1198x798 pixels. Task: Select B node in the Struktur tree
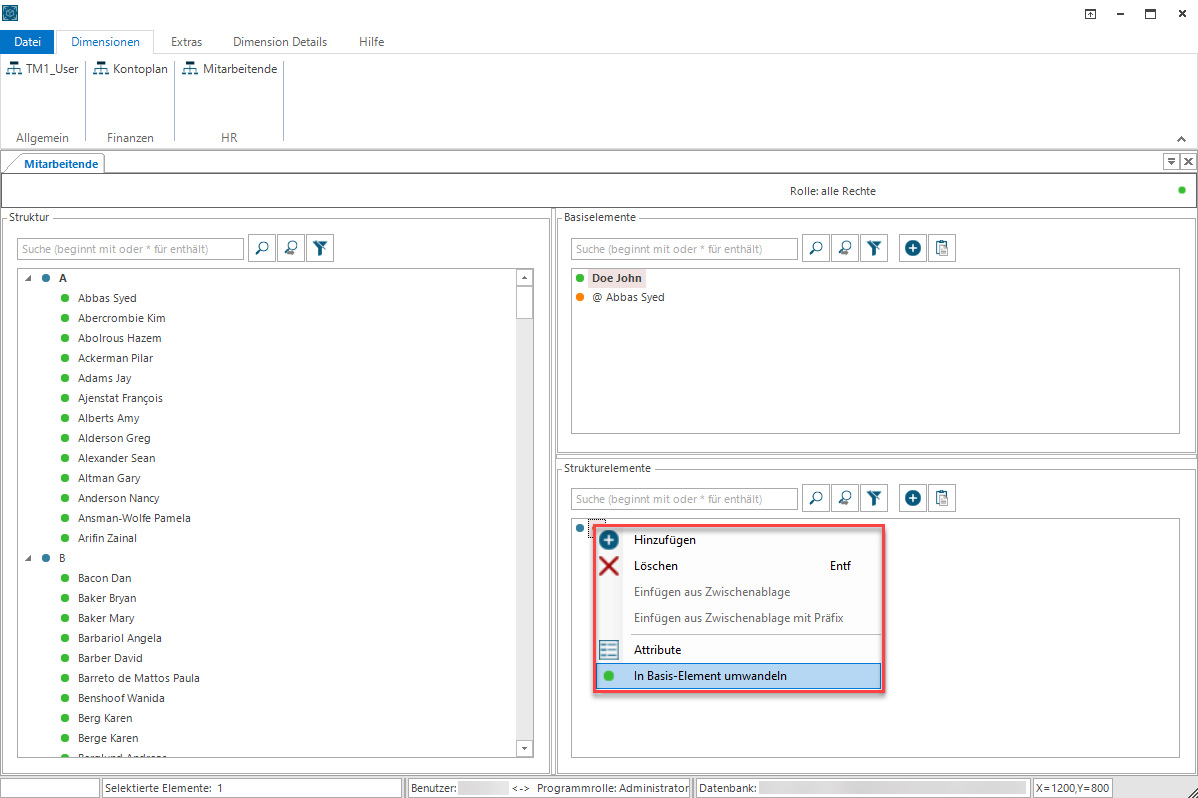coord(63,558)
